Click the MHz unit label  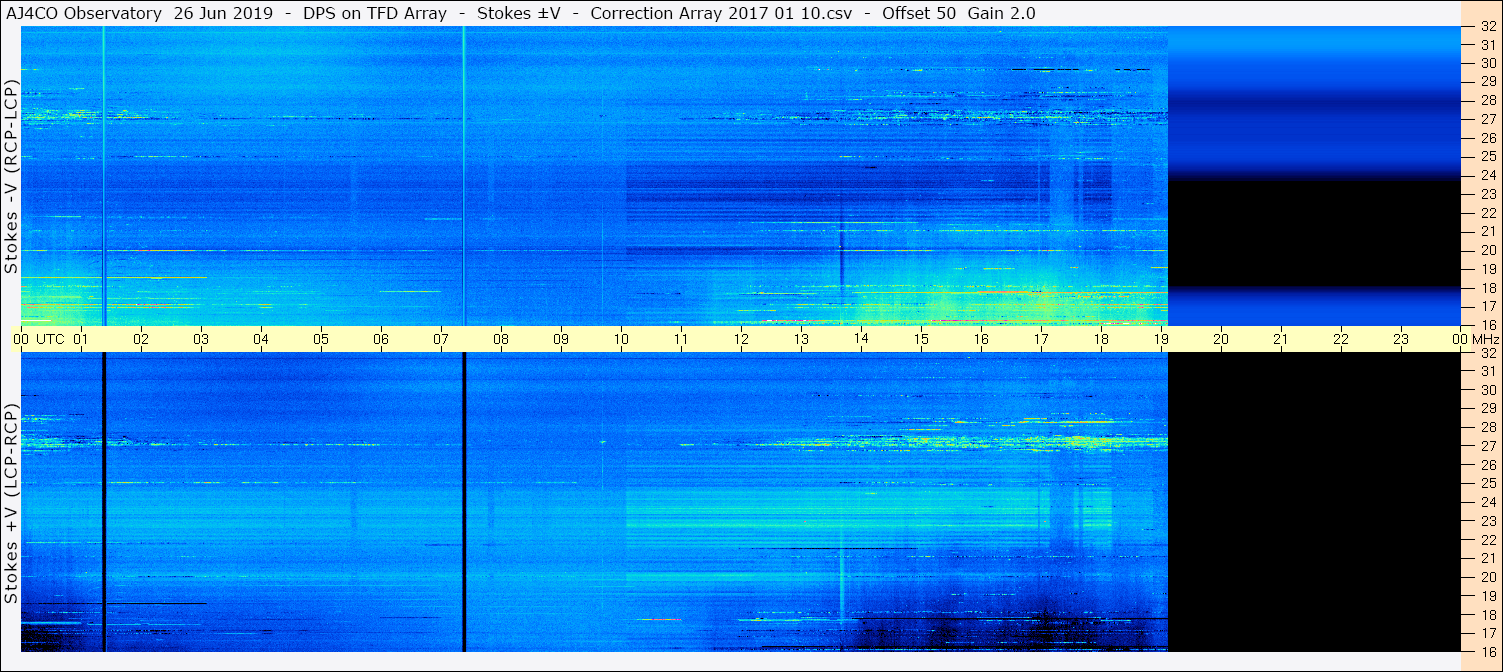(x=1486, y=339)
